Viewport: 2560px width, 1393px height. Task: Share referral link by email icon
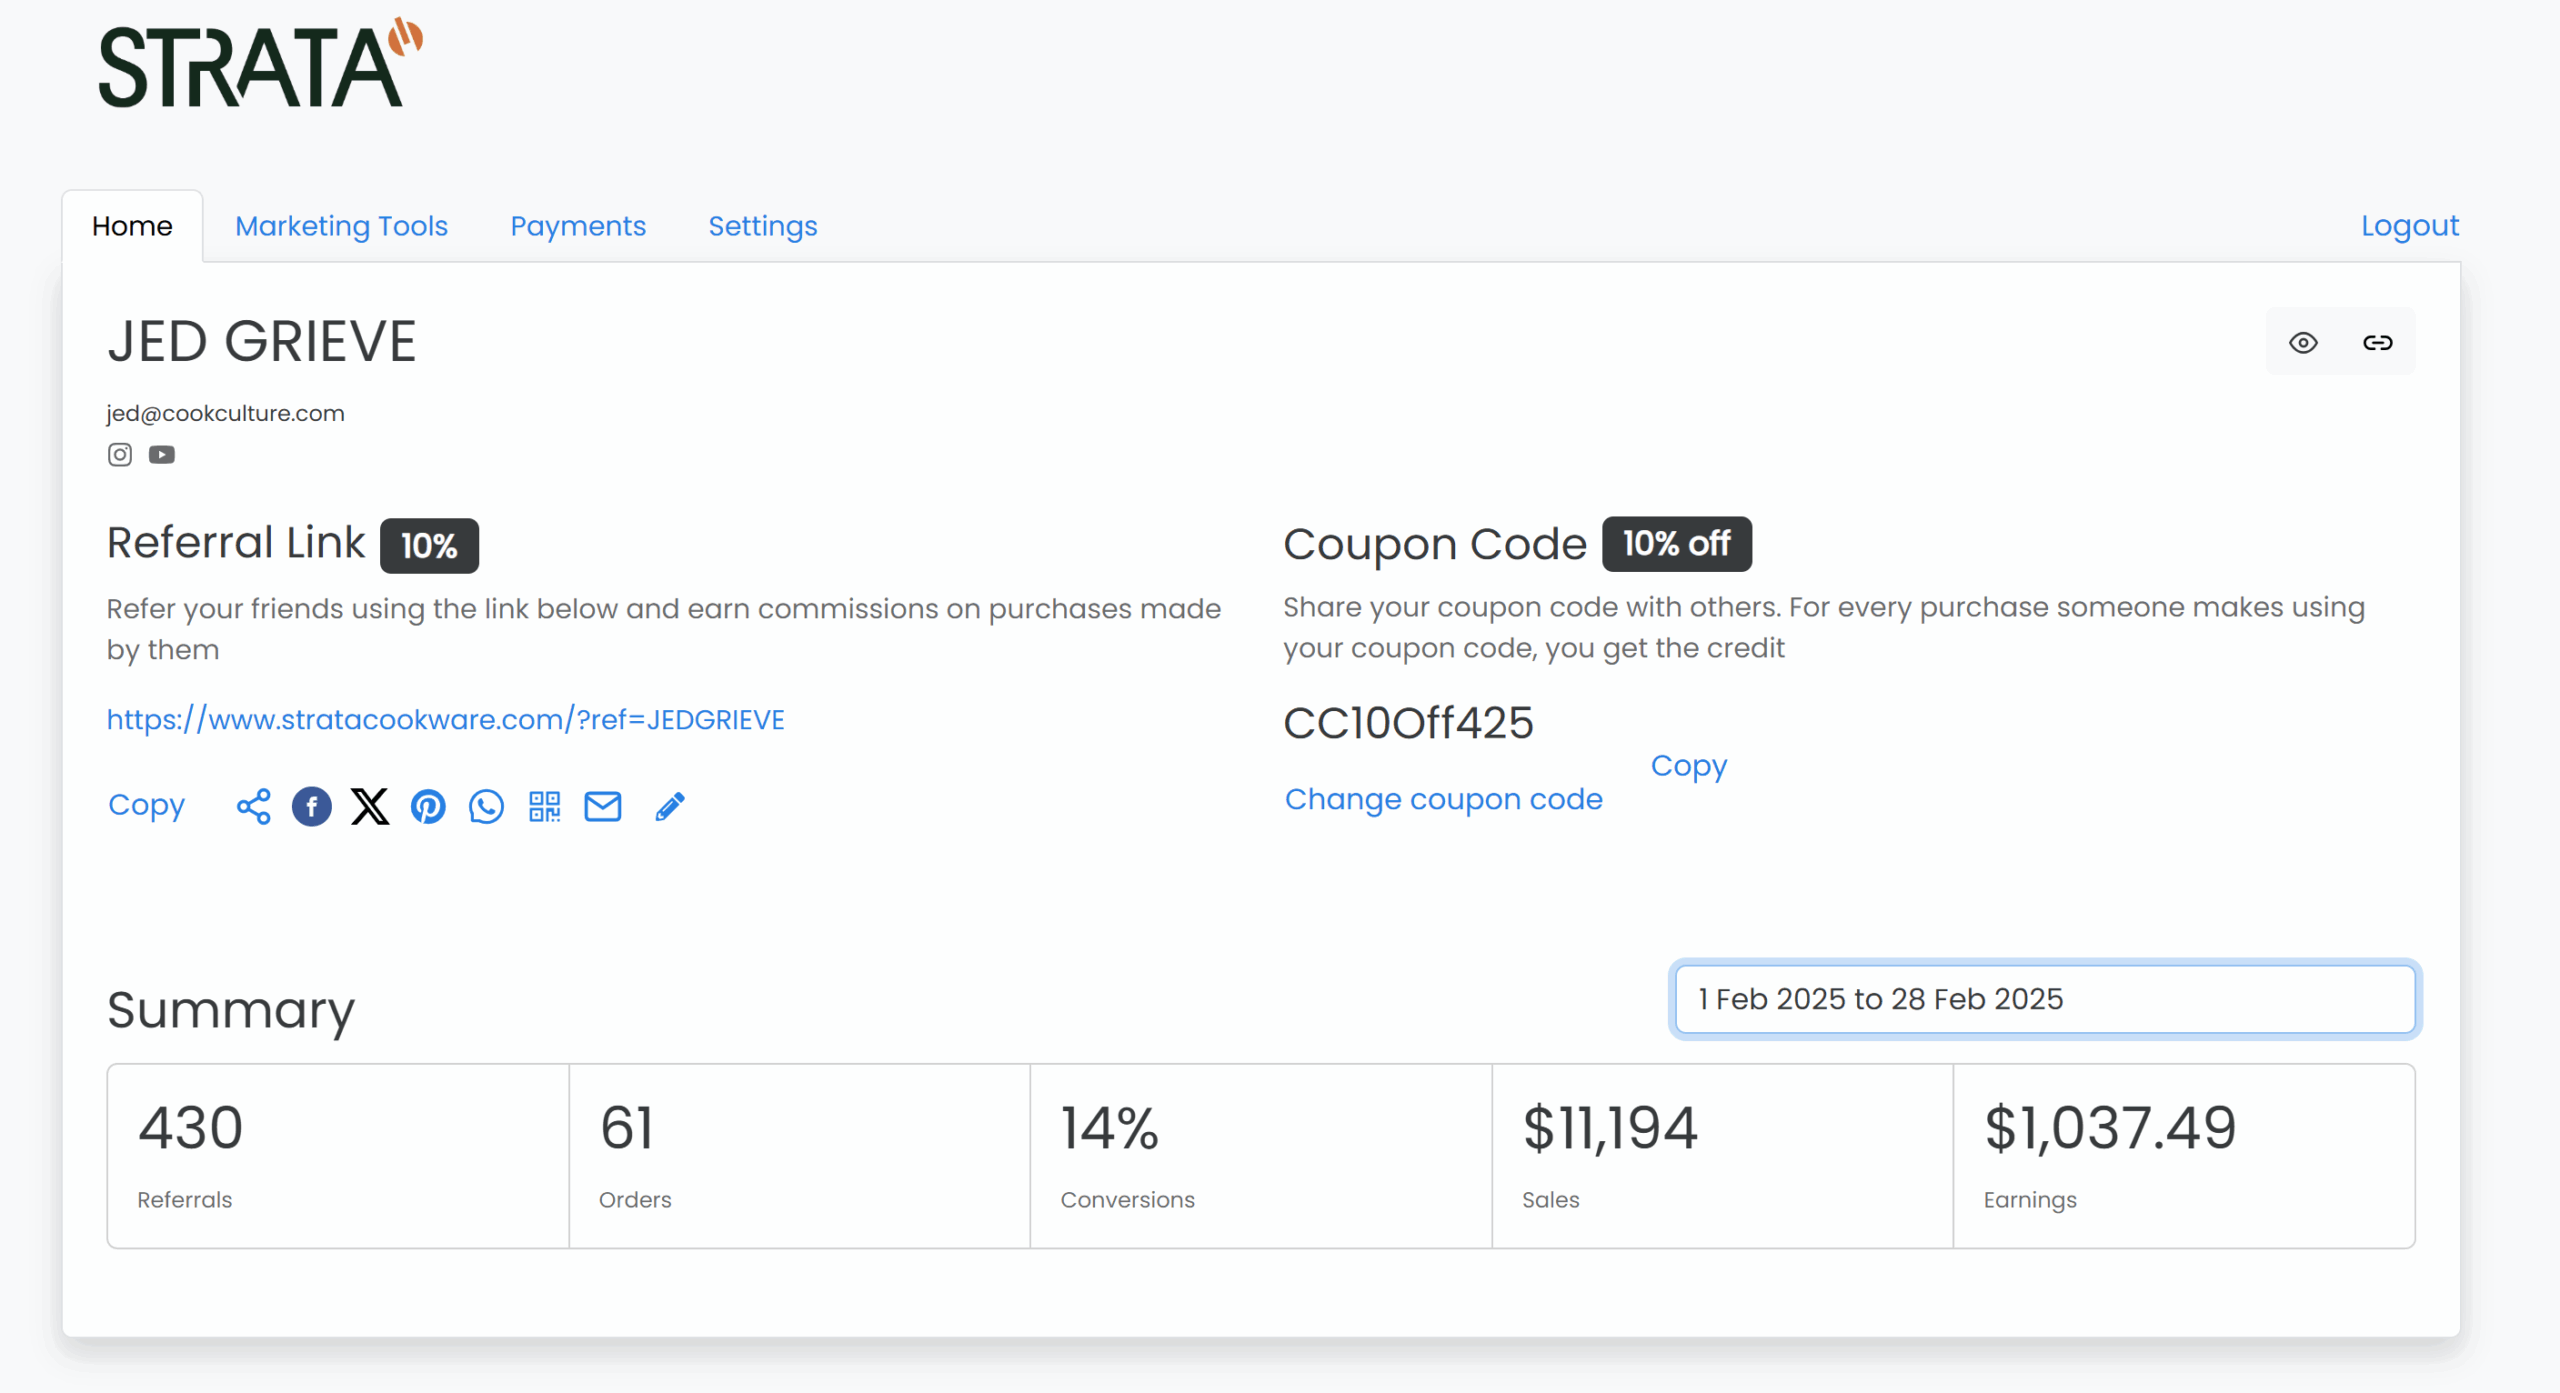click(603, 806)
